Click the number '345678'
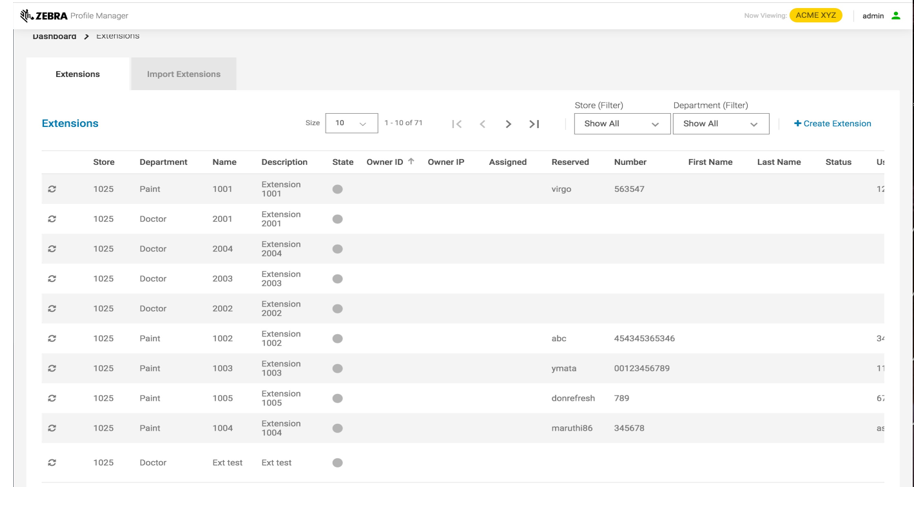The width and height of the screenshot is (917, 507). click(629, 427)
